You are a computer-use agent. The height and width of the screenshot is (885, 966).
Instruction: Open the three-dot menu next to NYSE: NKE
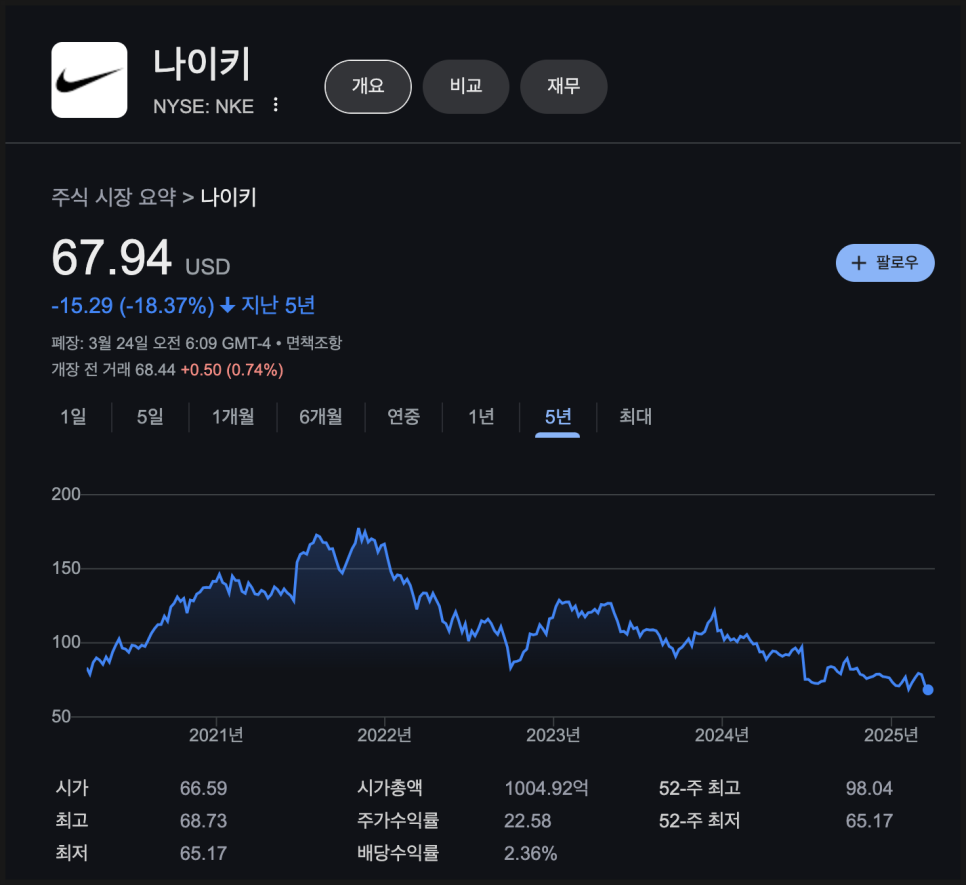tap(275, 105)
